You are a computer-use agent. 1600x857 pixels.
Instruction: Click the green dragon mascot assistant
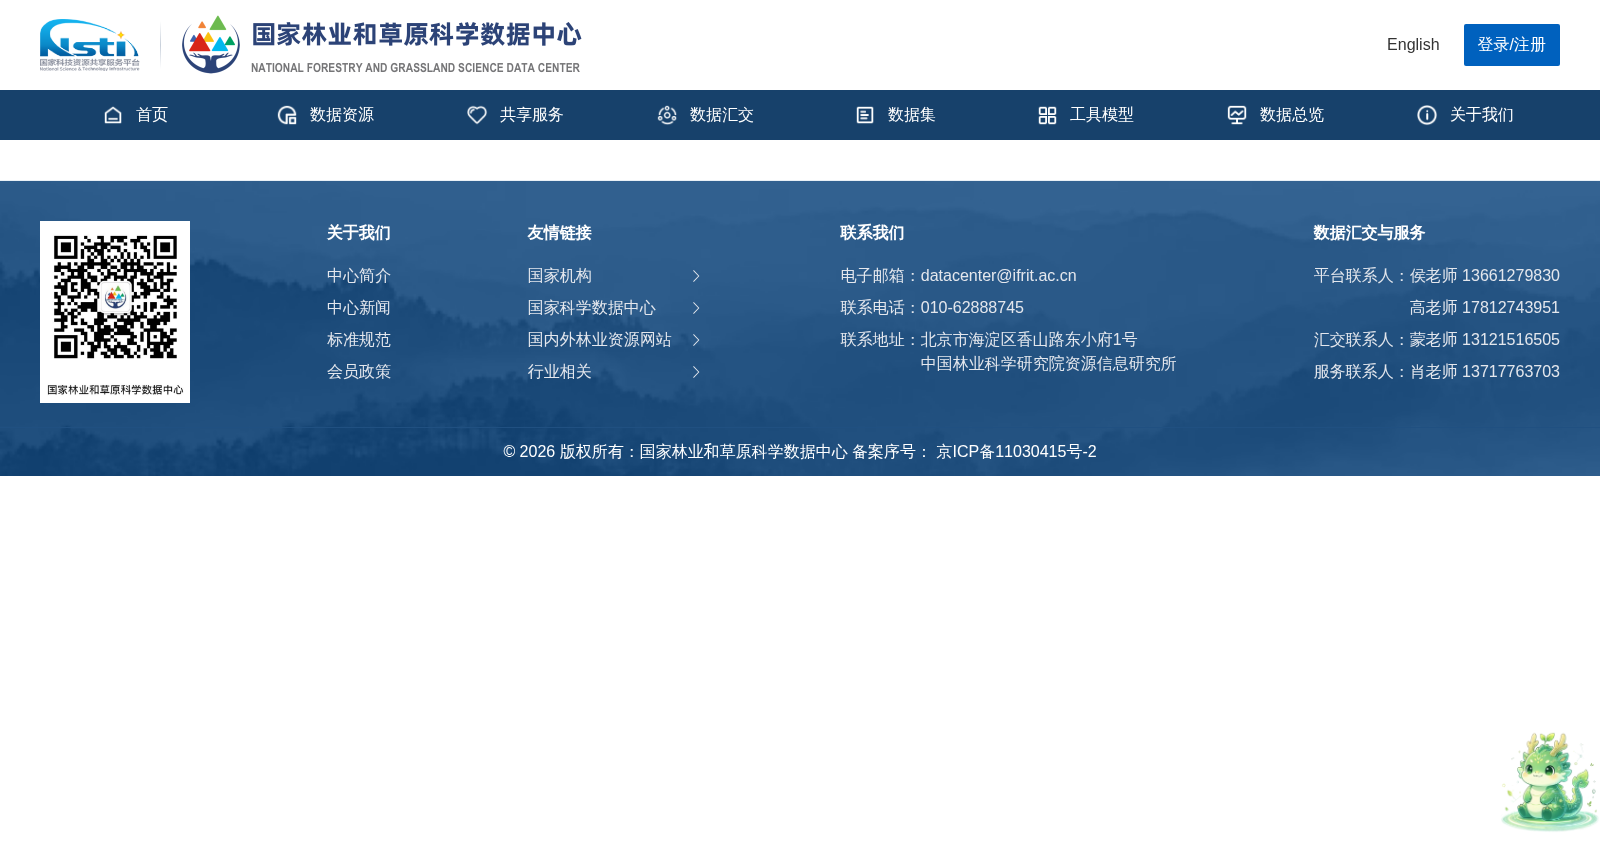pyautogui.click(x=1549, y=781)
